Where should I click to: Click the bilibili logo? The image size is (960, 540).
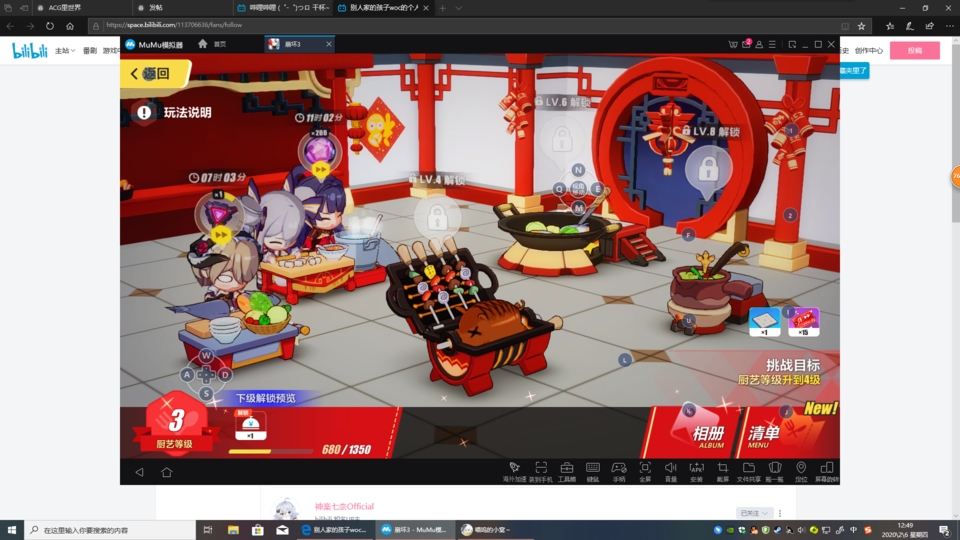click(29, 51)
